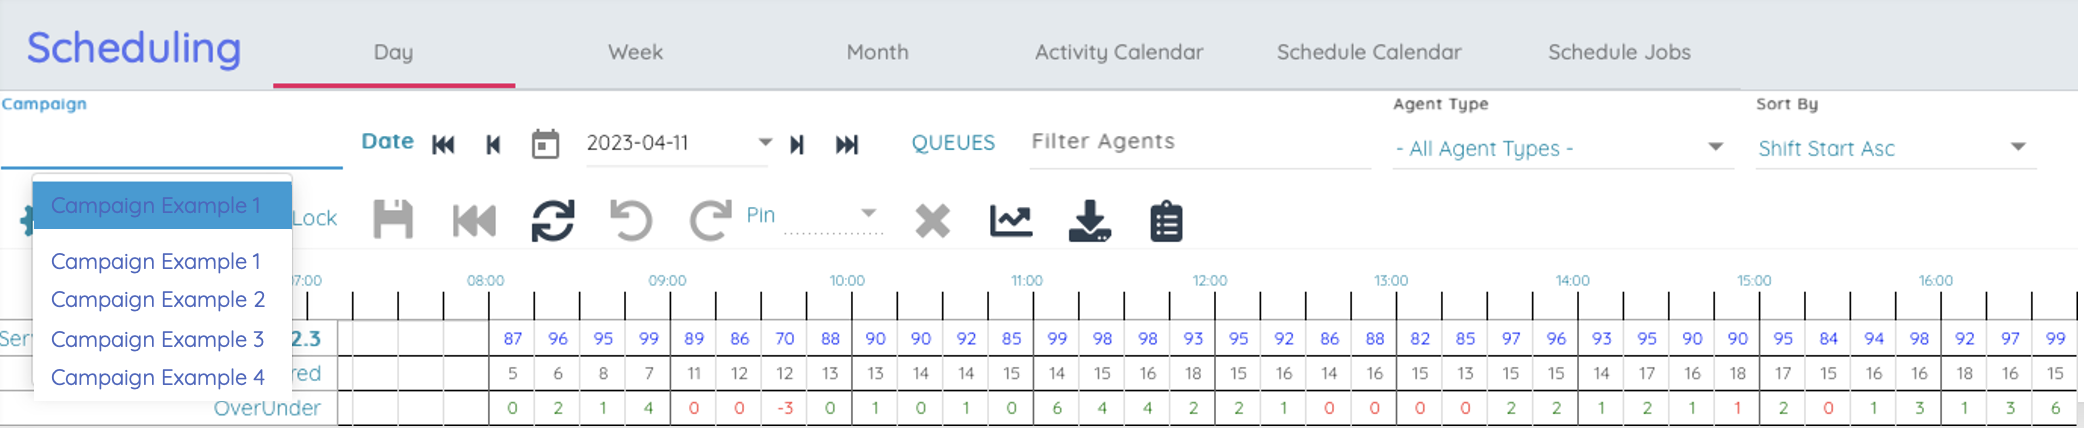Choose Campaign Example 2 option
This screenshot has width=2084, height=428.
157,299
